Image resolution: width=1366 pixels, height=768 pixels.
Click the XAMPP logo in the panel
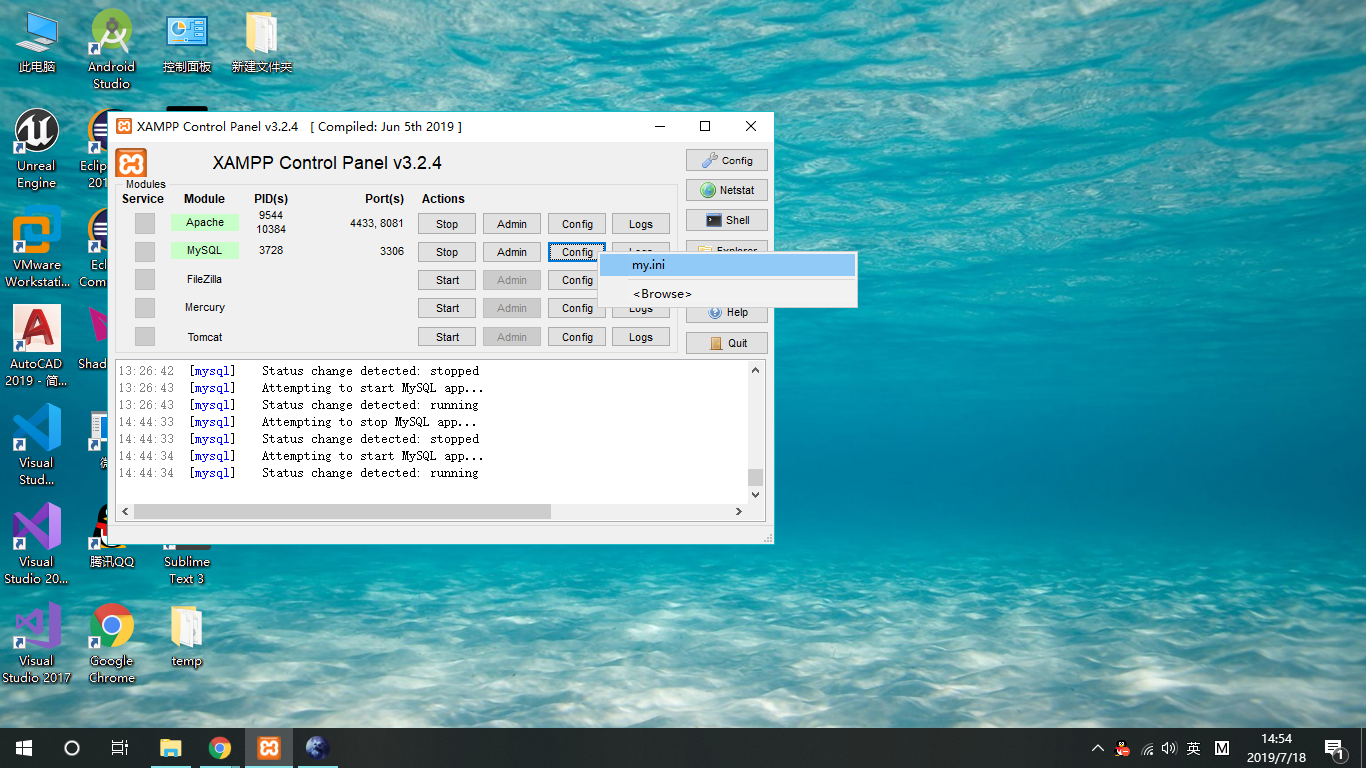[131, 162]
